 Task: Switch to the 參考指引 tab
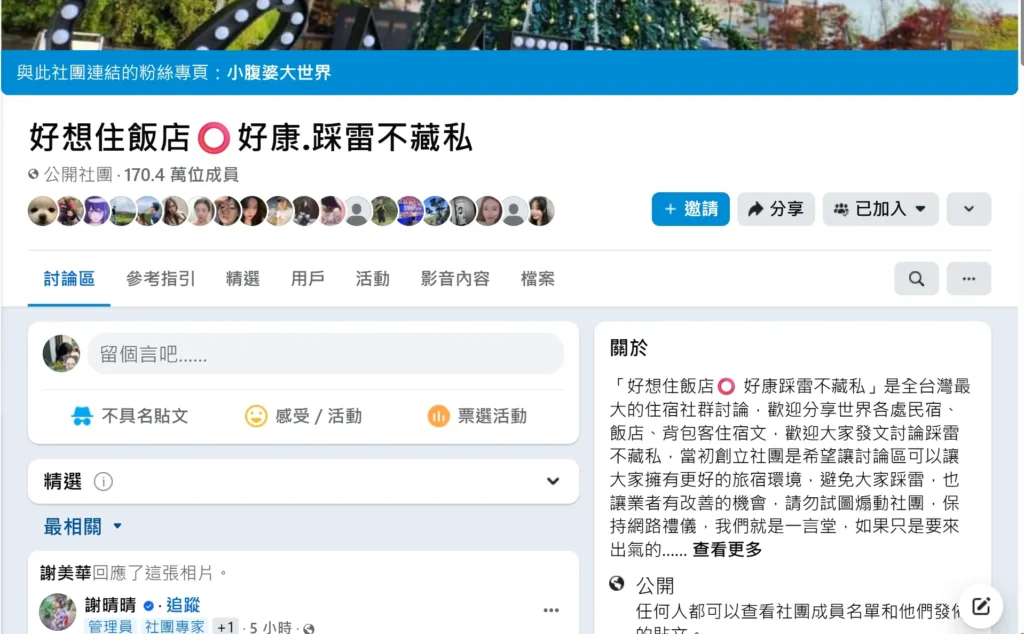pos(161,279)
